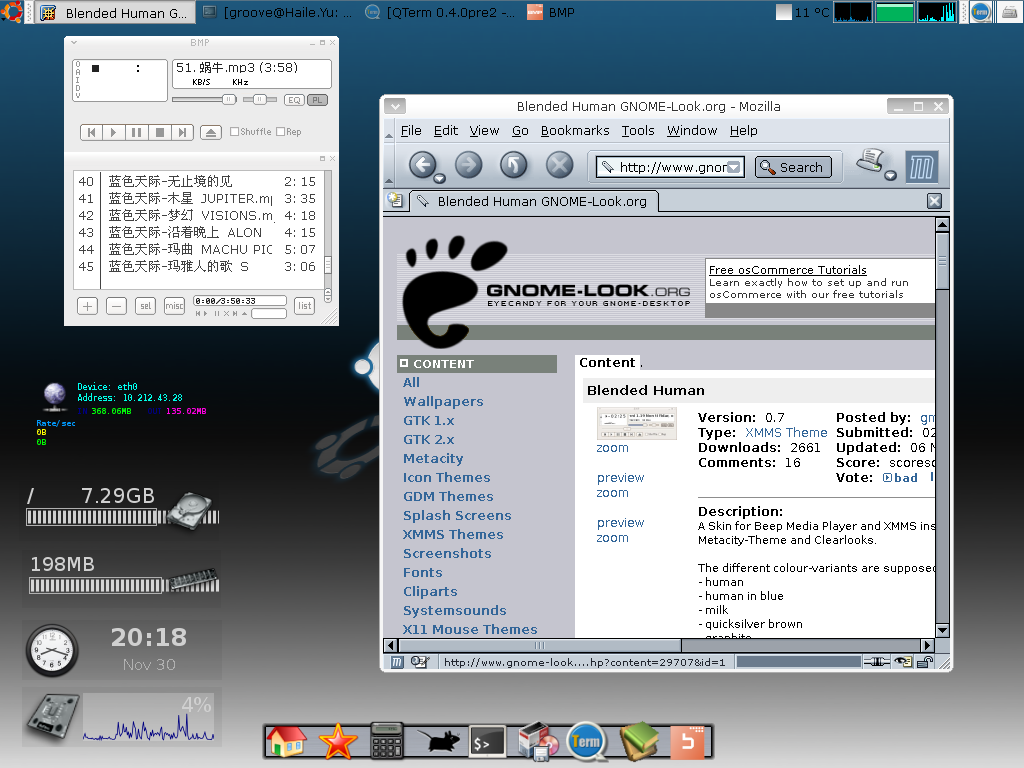This screenshot has height=768, width=1024.
Task: Click the Mozilla M throbber logo
Action: [921, 167]
